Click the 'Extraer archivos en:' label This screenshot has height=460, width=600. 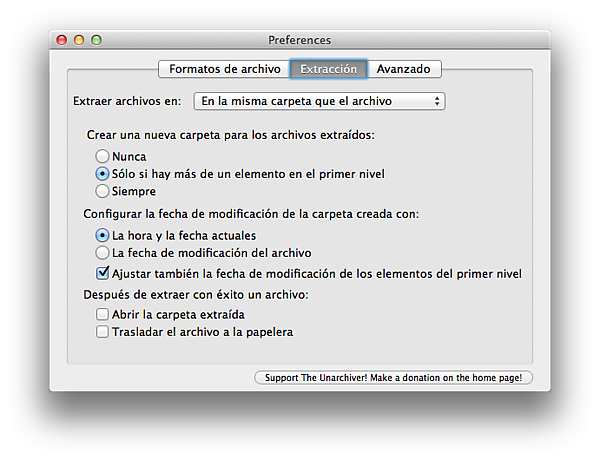(128, 101)
